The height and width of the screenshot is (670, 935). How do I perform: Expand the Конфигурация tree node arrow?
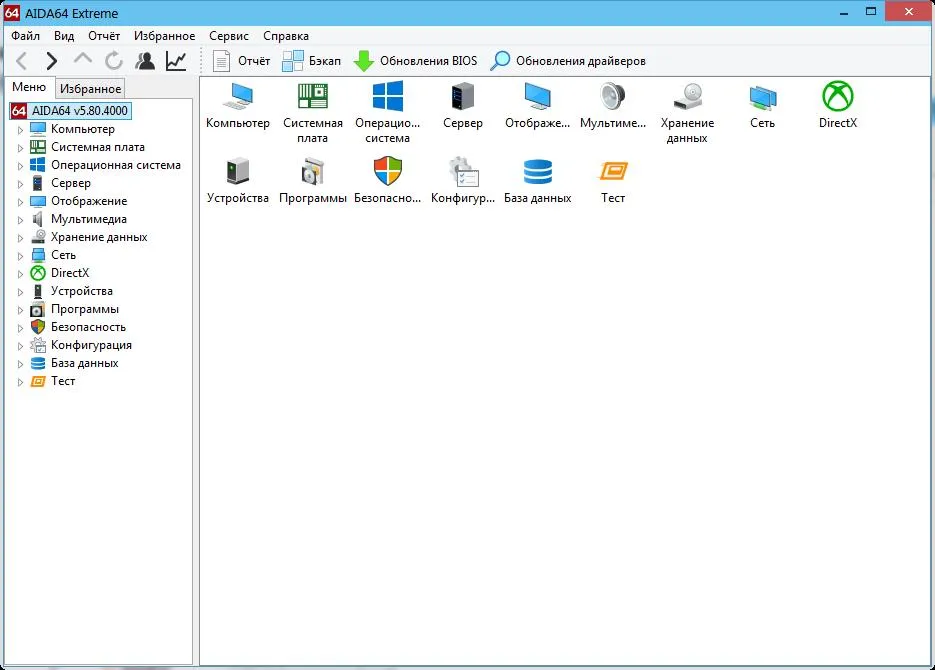pos(20,346)
